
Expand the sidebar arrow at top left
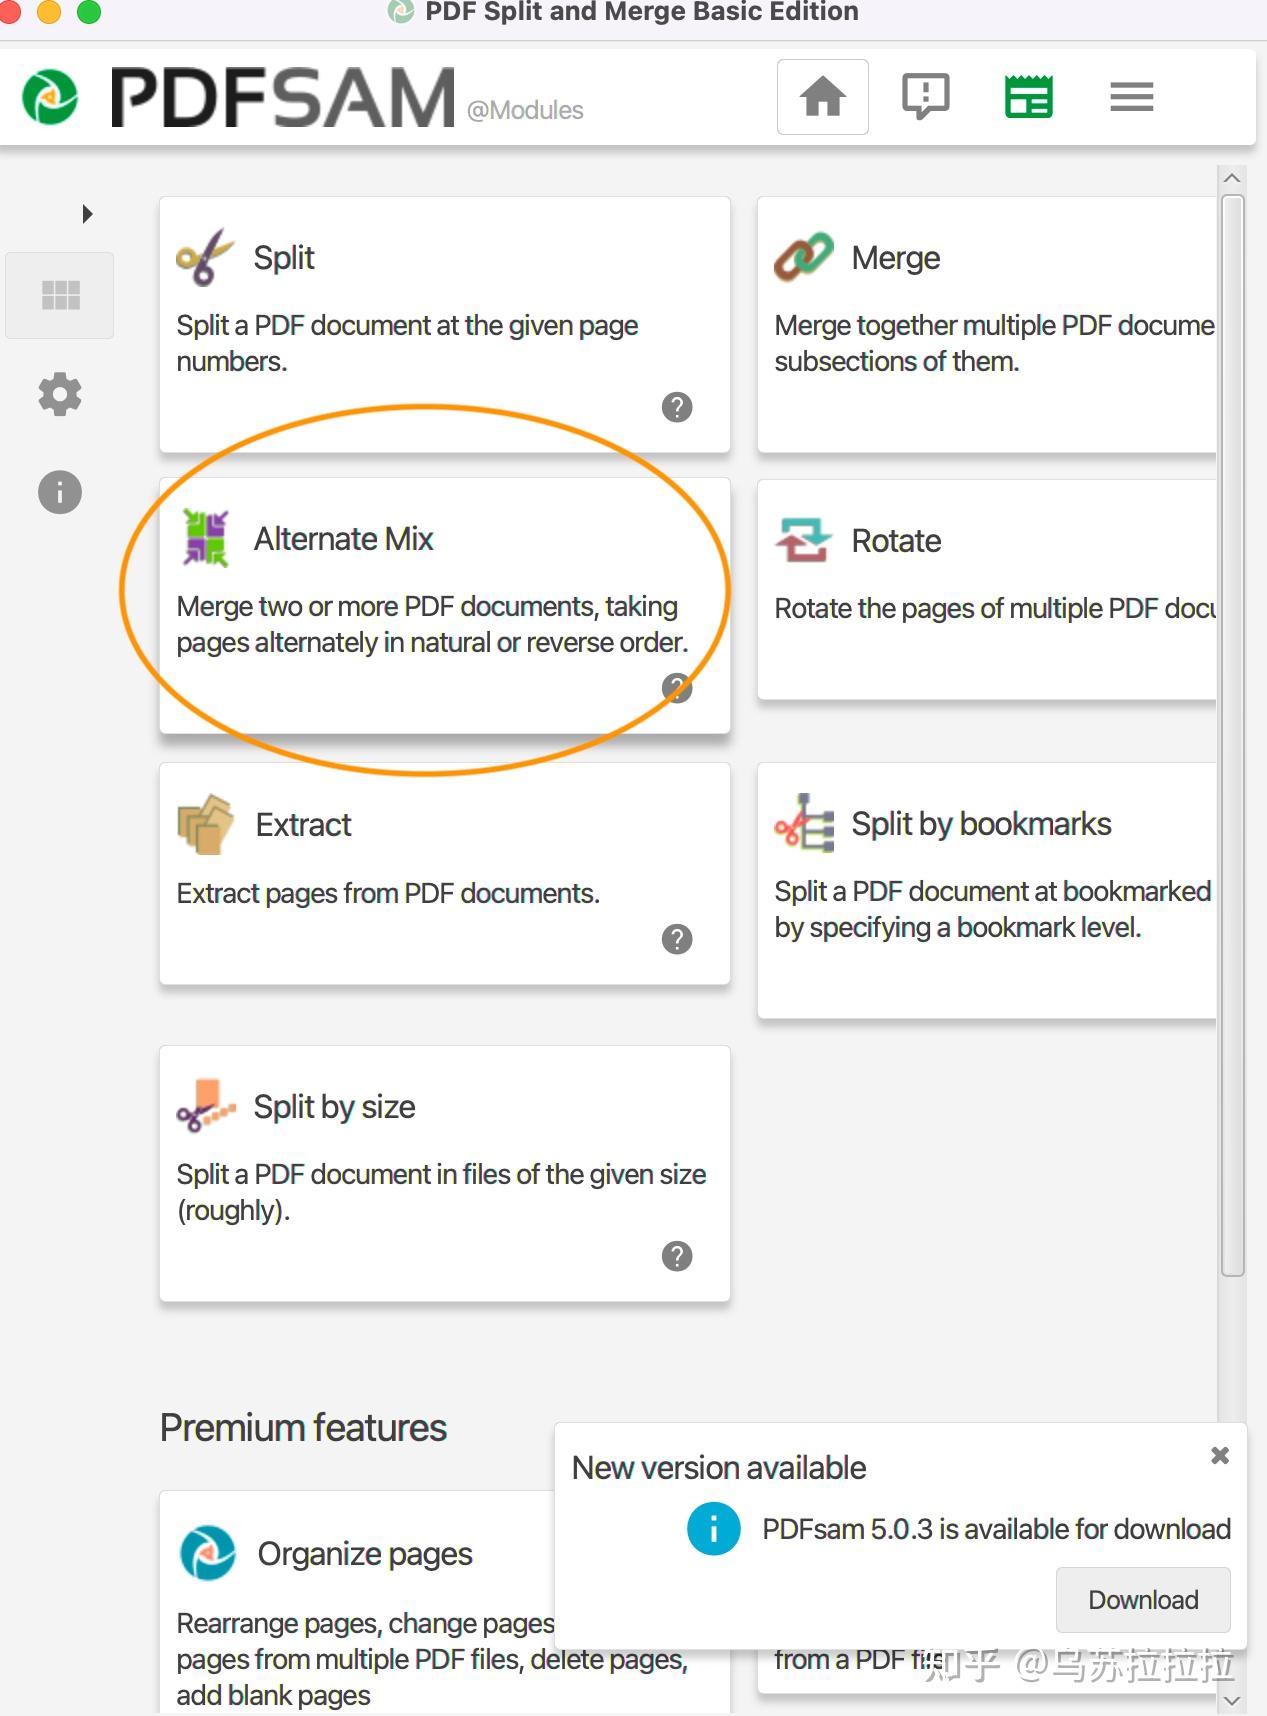pyautogui.click(x=87, y=213)
